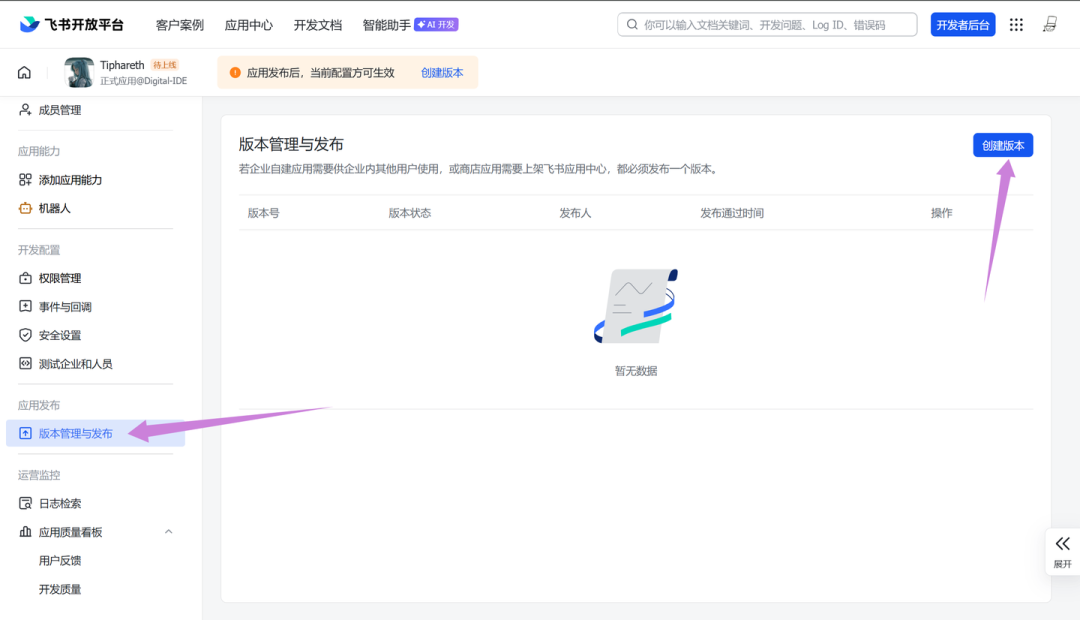Go to 权限管理 permissions page

60,278
